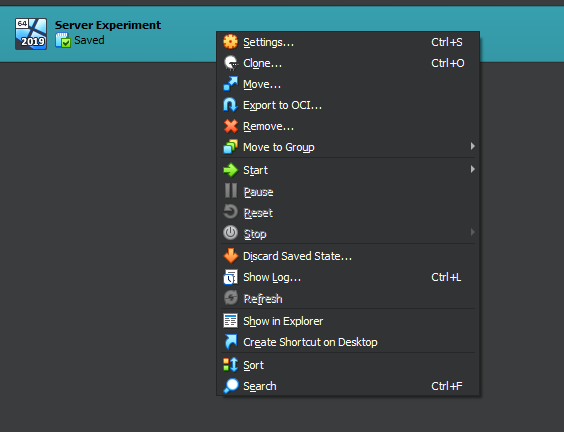The height and width of the screenshot is (432, 564).
Task: Open the Stop submenu arrow
Action: click(x=473, y=232)
